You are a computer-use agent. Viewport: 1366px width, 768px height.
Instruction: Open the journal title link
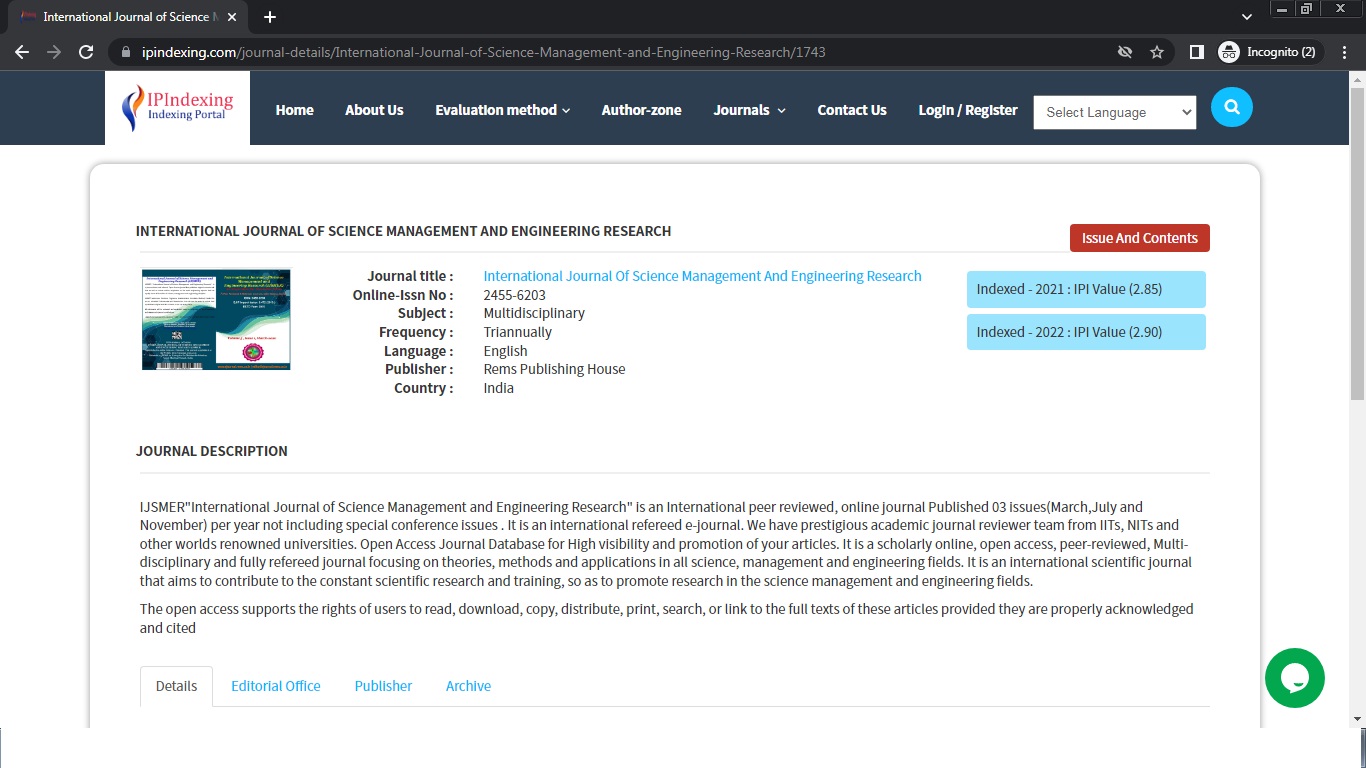pyautogui.click(x=702, y=276)
